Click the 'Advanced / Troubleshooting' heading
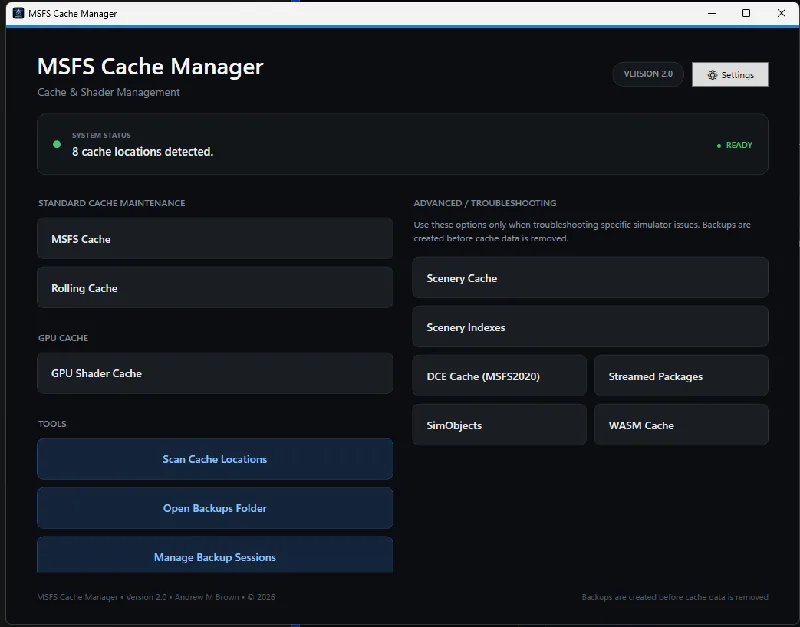 tap(485, 203)
